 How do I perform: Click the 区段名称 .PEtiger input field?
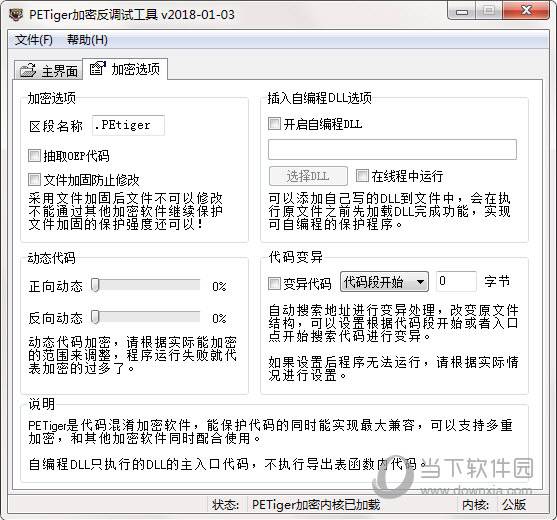coord(128,125)
